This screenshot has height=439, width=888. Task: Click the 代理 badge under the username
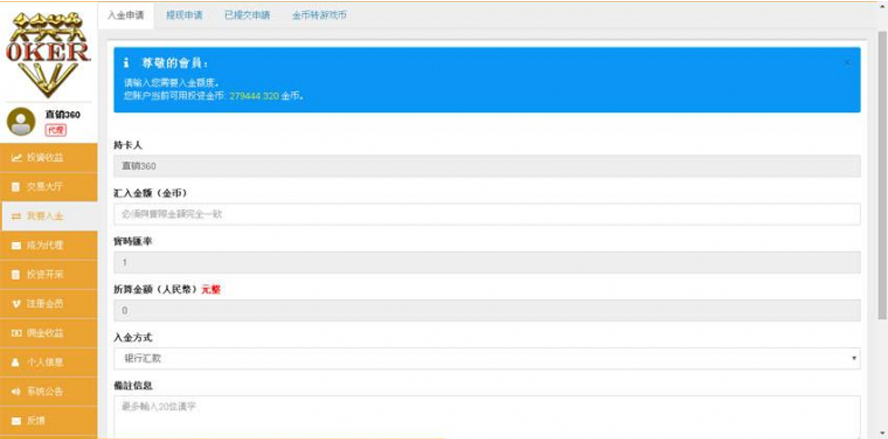[x=56, y=130]
